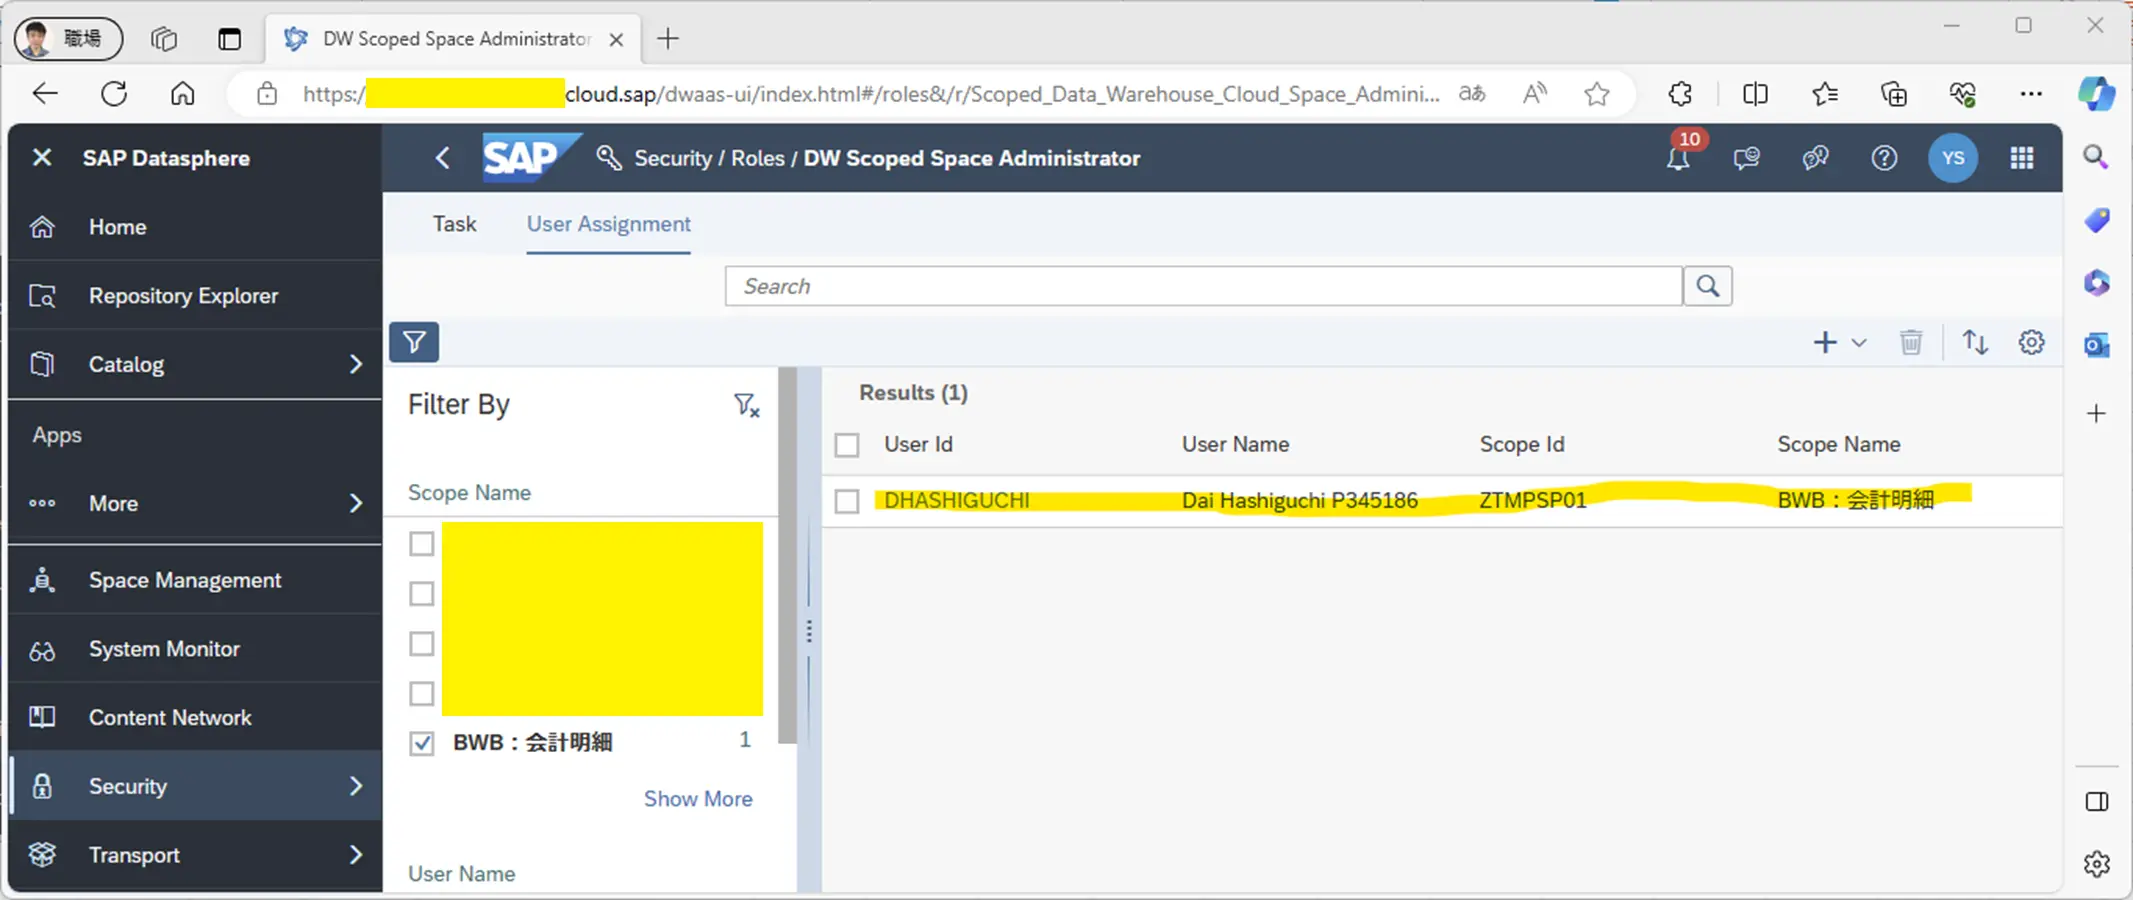
Task: Open browser Settings and more menu
Action: [x=2030, y=94]
